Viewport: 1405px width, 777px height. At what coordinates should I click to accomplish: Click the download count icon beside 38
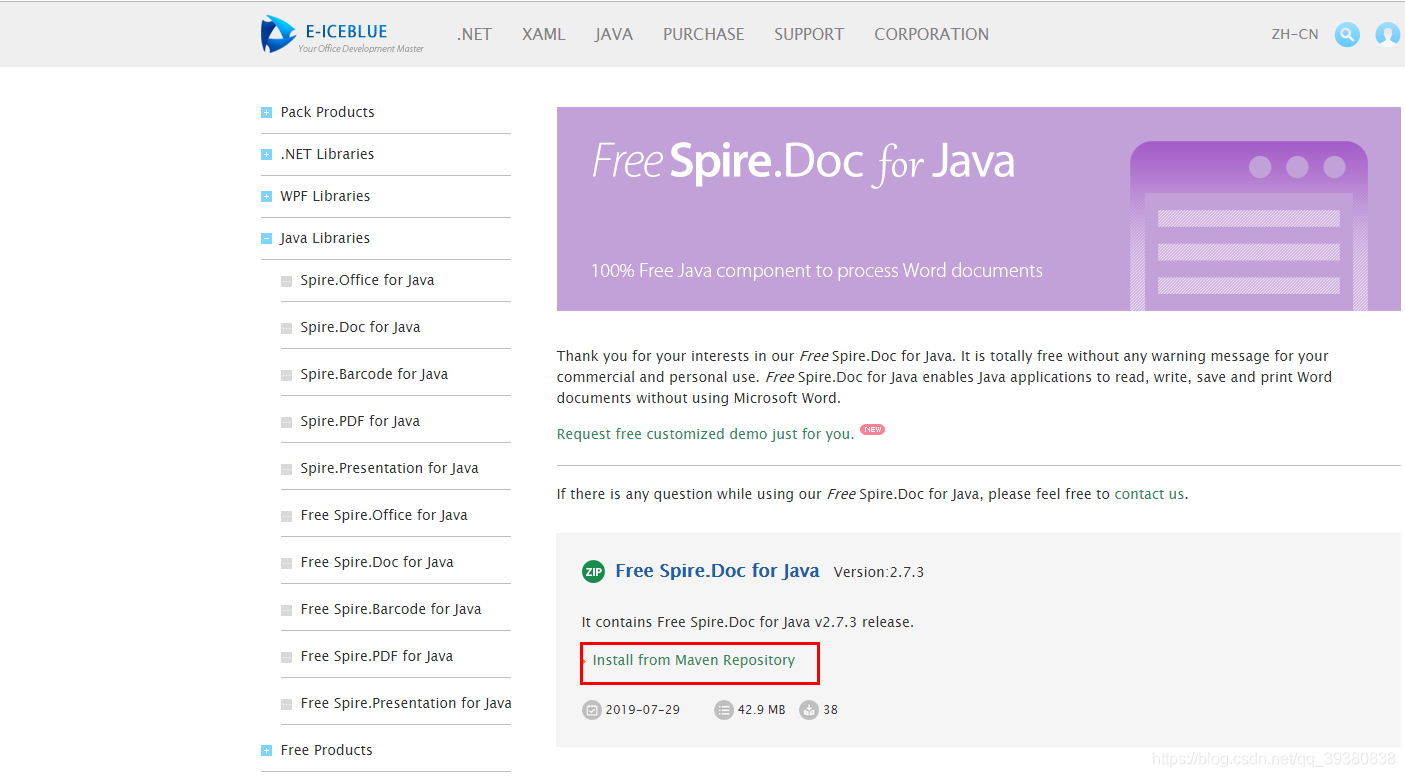(809, 710)
